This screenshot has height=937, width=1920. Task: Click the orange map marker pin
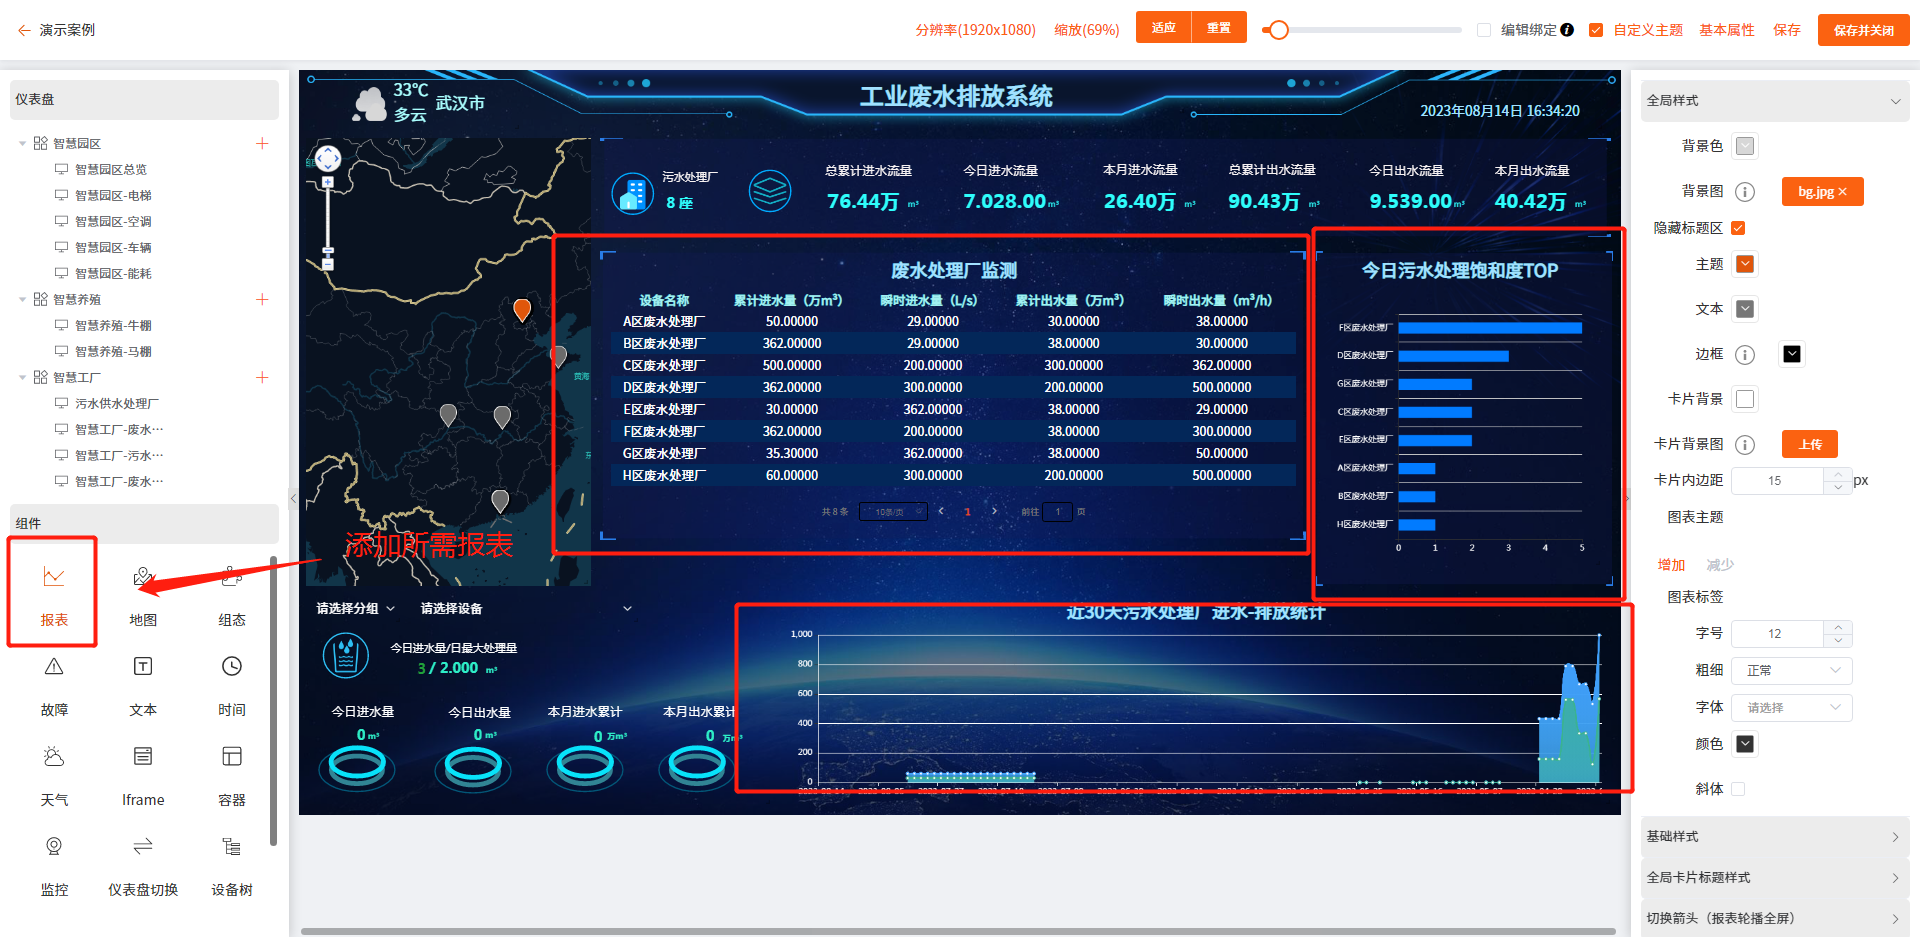coord(522,310)
